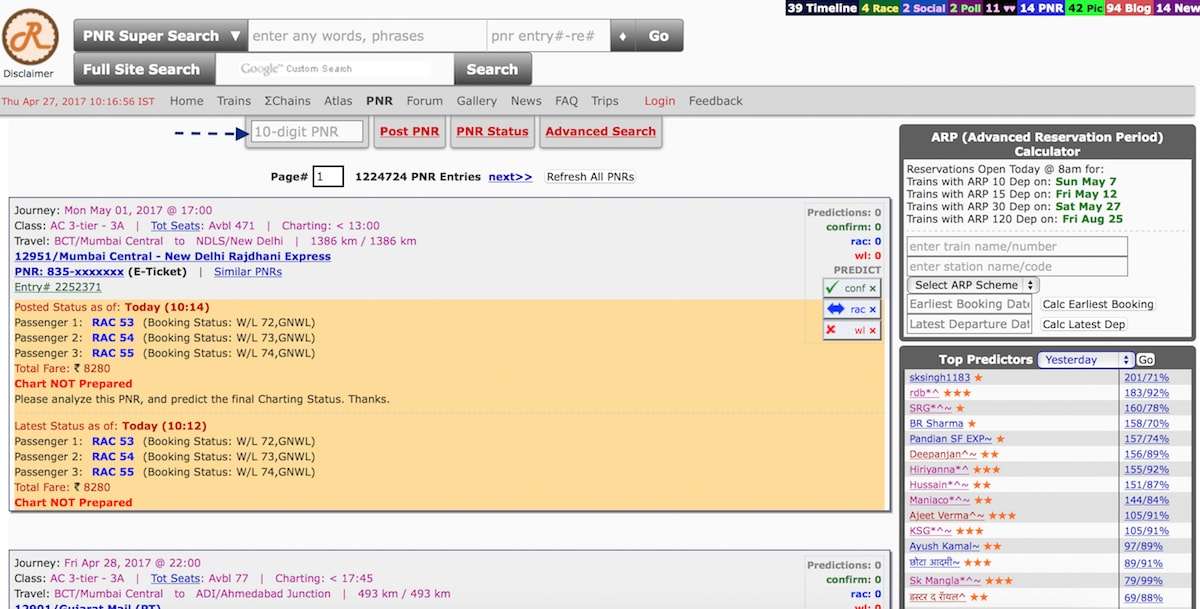Open the Entry# 2252371 link
This screenshot has height=609, width=1200.
58,287
